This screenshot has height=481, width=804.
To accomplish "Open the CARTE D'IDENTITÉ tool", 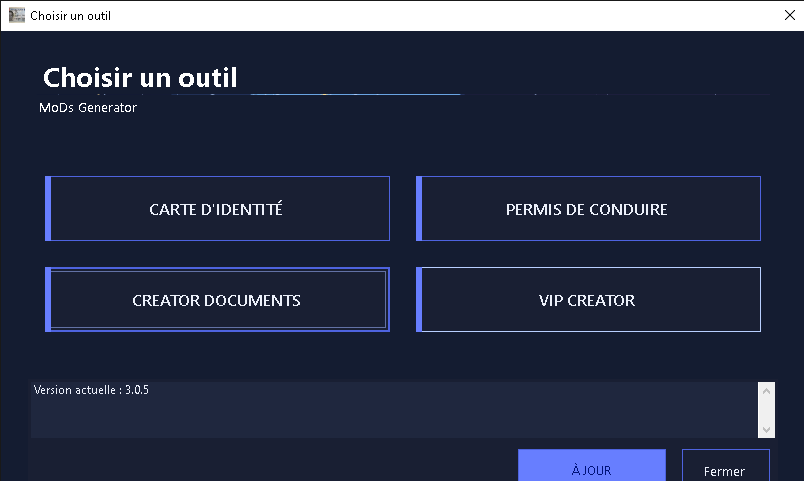I will coord(217,209).
